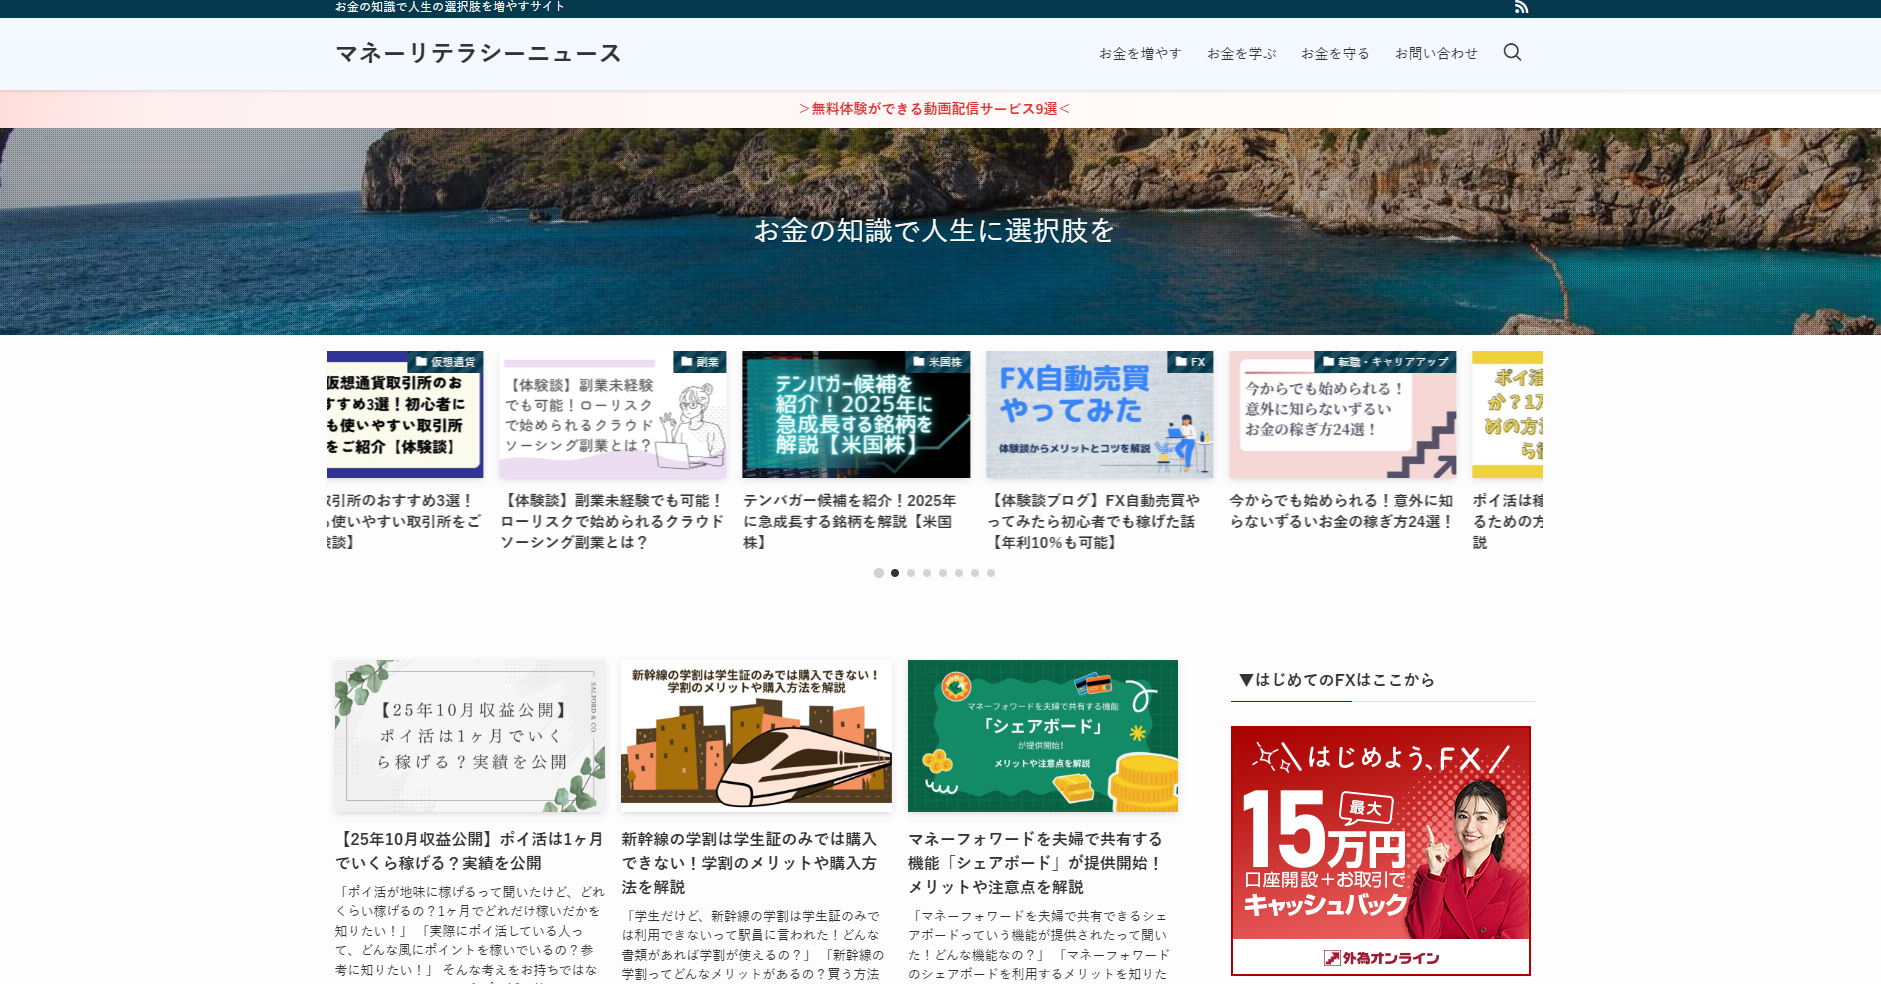Click the FX category folder tag
1881x984 pixels.
tap(1190, 362)
